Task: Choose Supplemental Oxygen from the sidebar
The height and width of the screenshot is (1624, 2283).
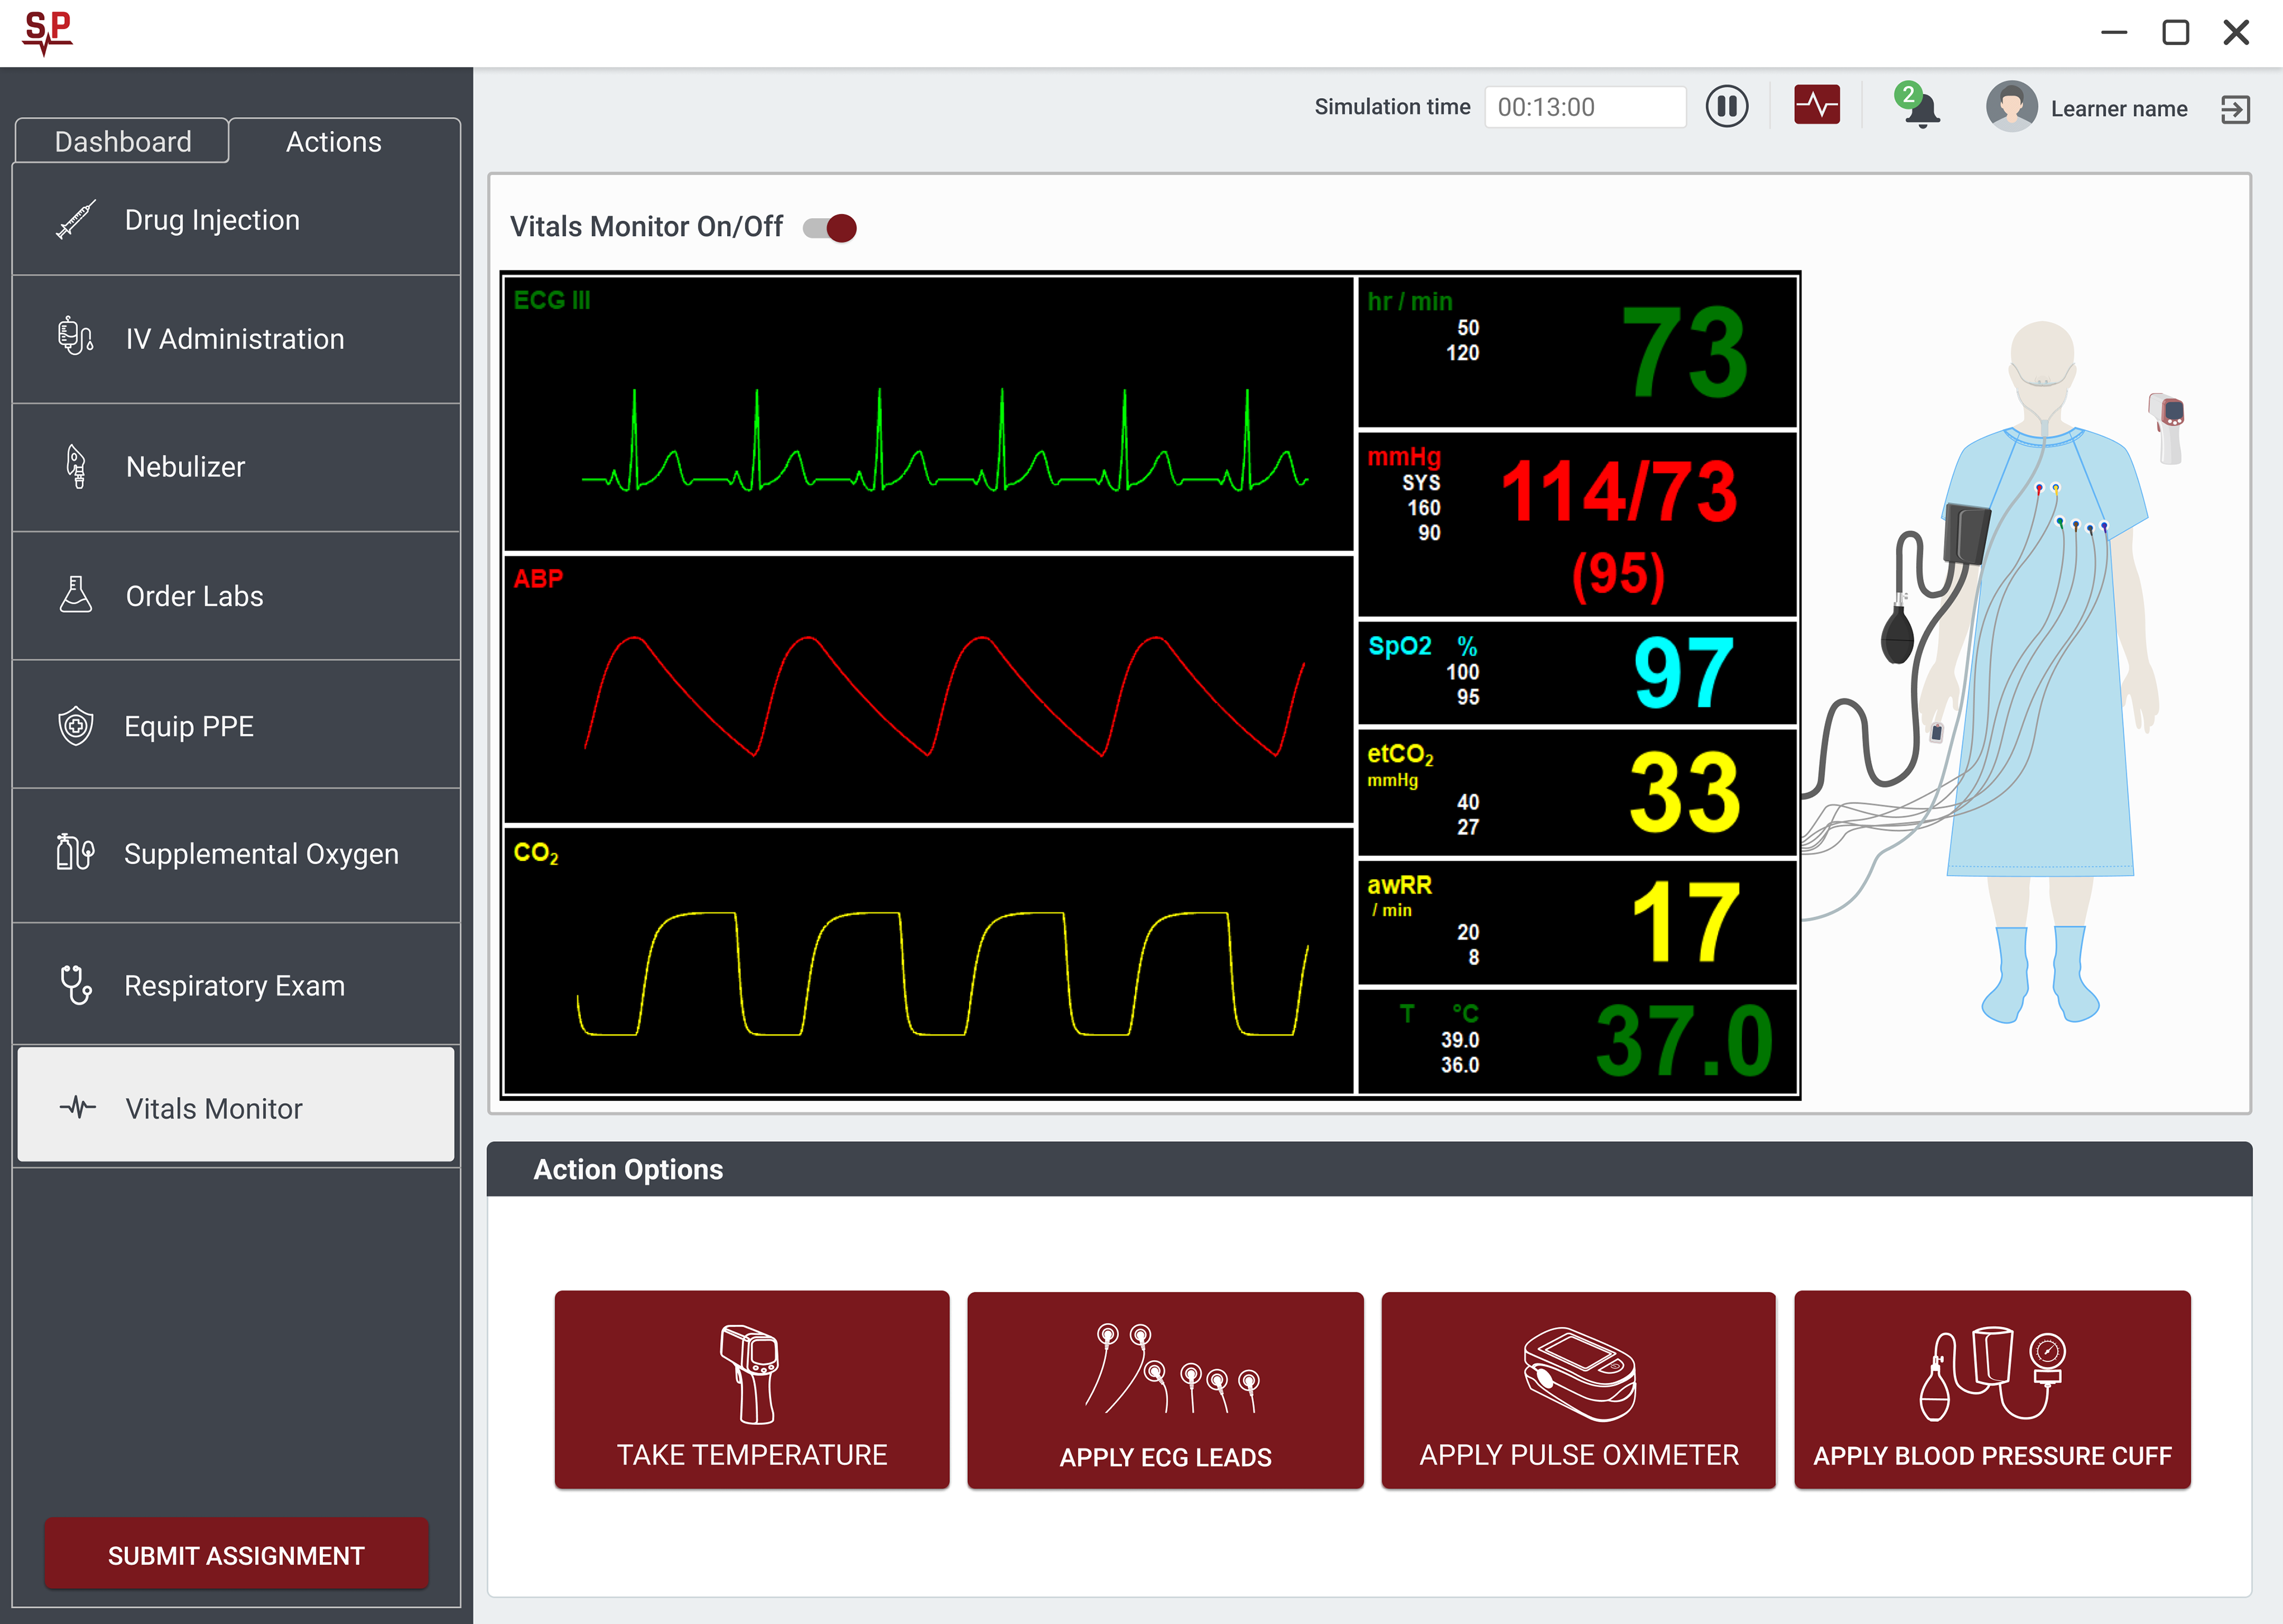Action: pos(236,854)
